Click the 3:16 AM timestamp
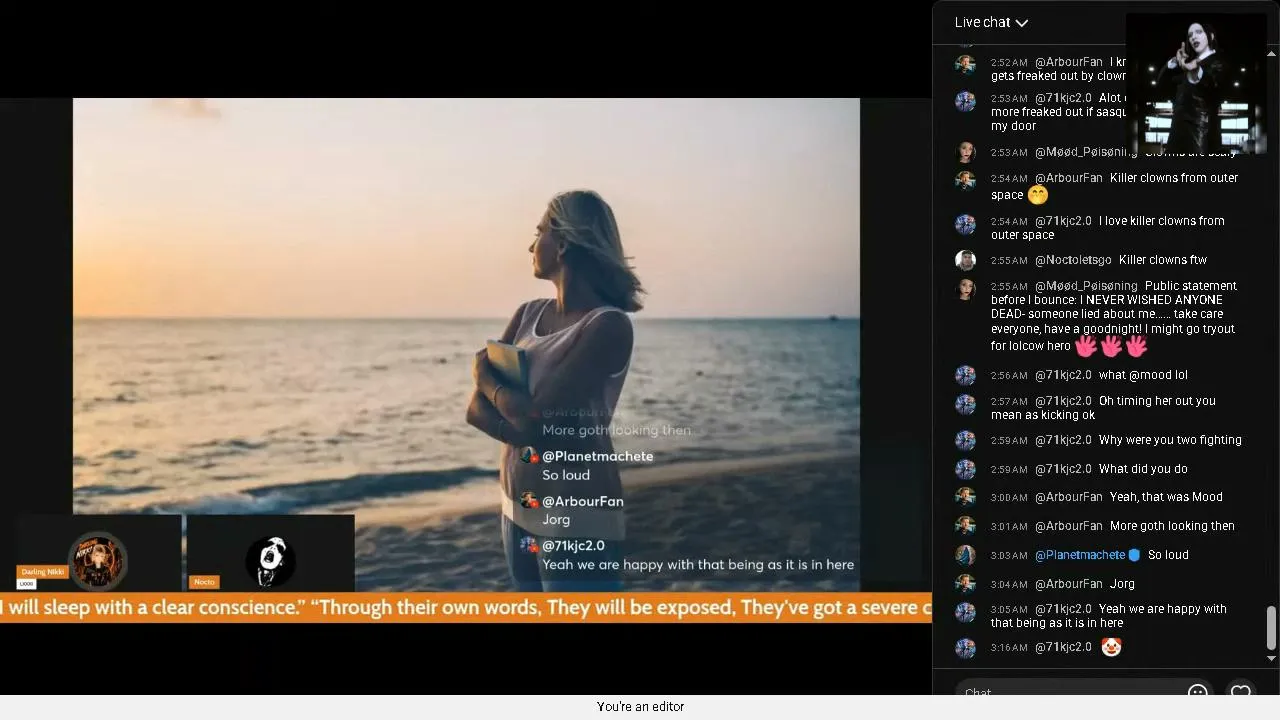This screenshot has width=1280, height=720. click(1009, 648)
